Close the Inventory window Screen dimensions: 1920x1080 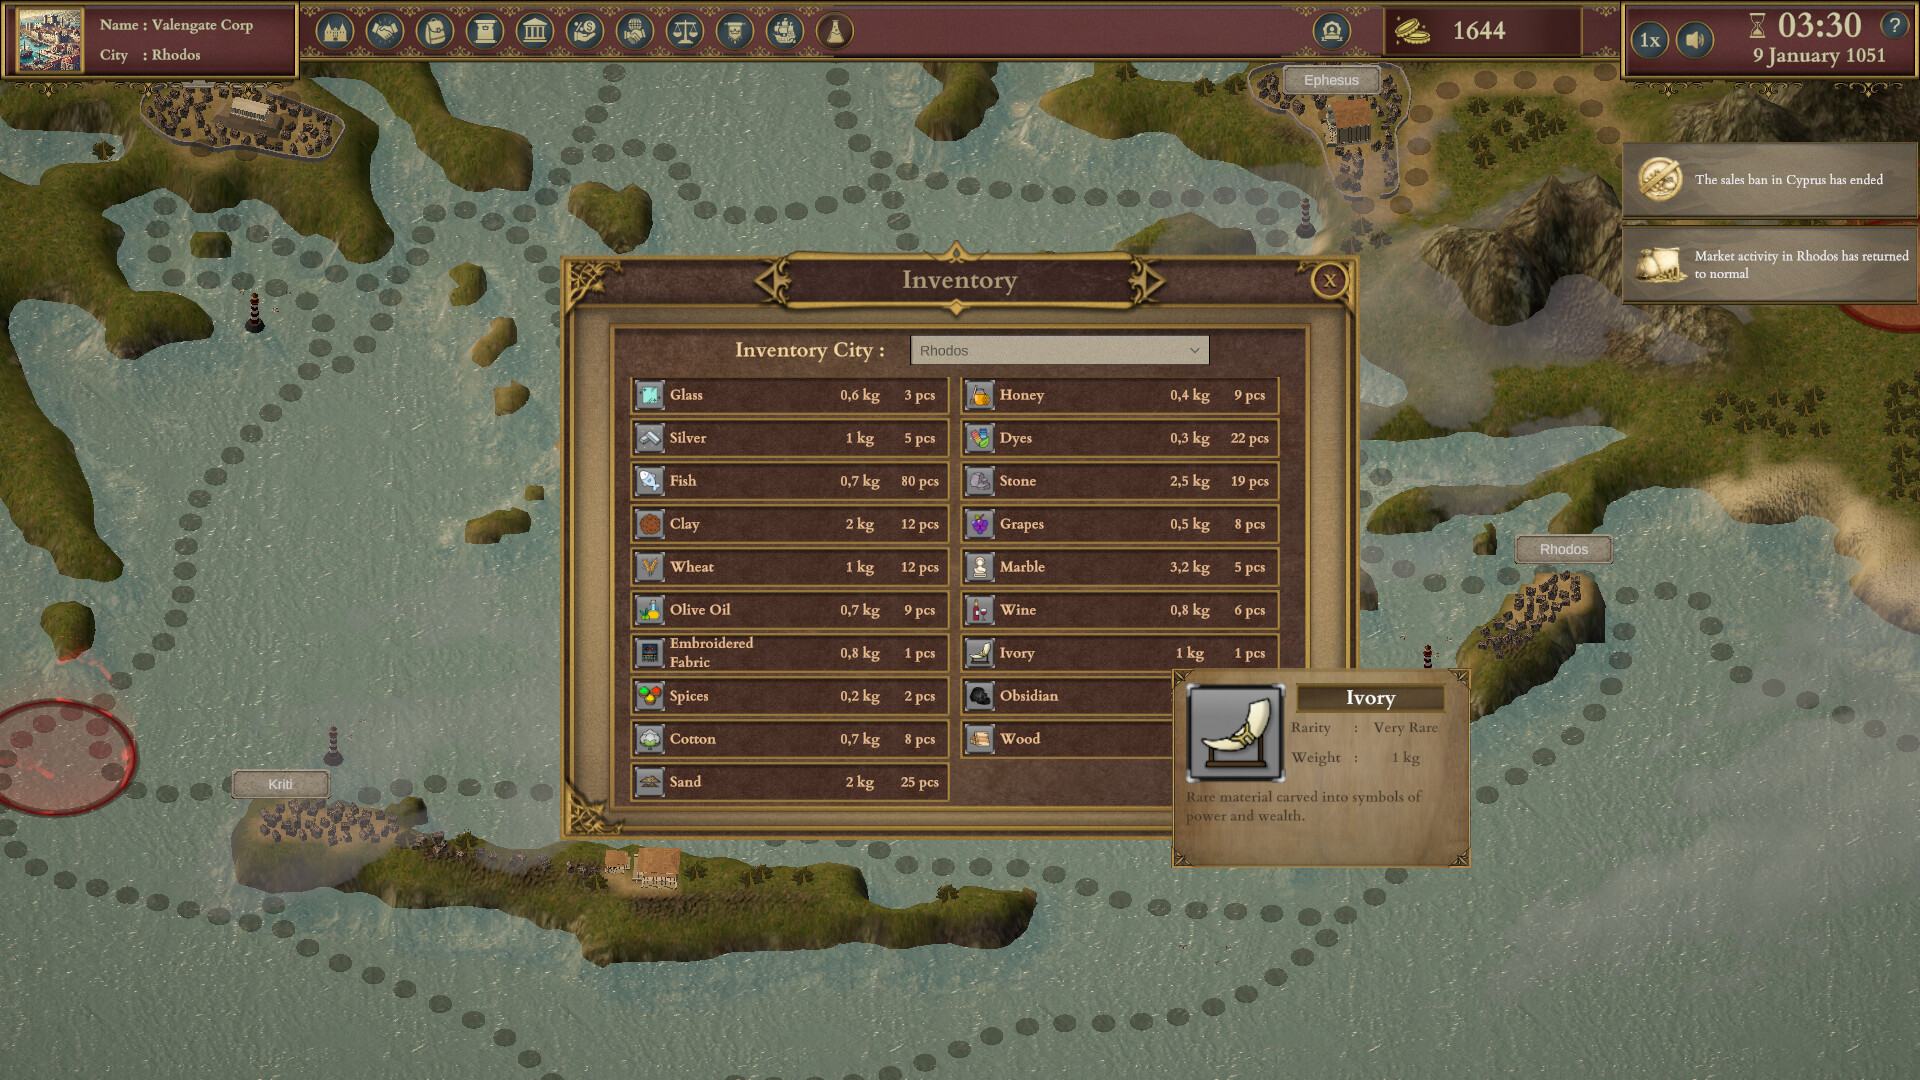tap(1329, 281)
